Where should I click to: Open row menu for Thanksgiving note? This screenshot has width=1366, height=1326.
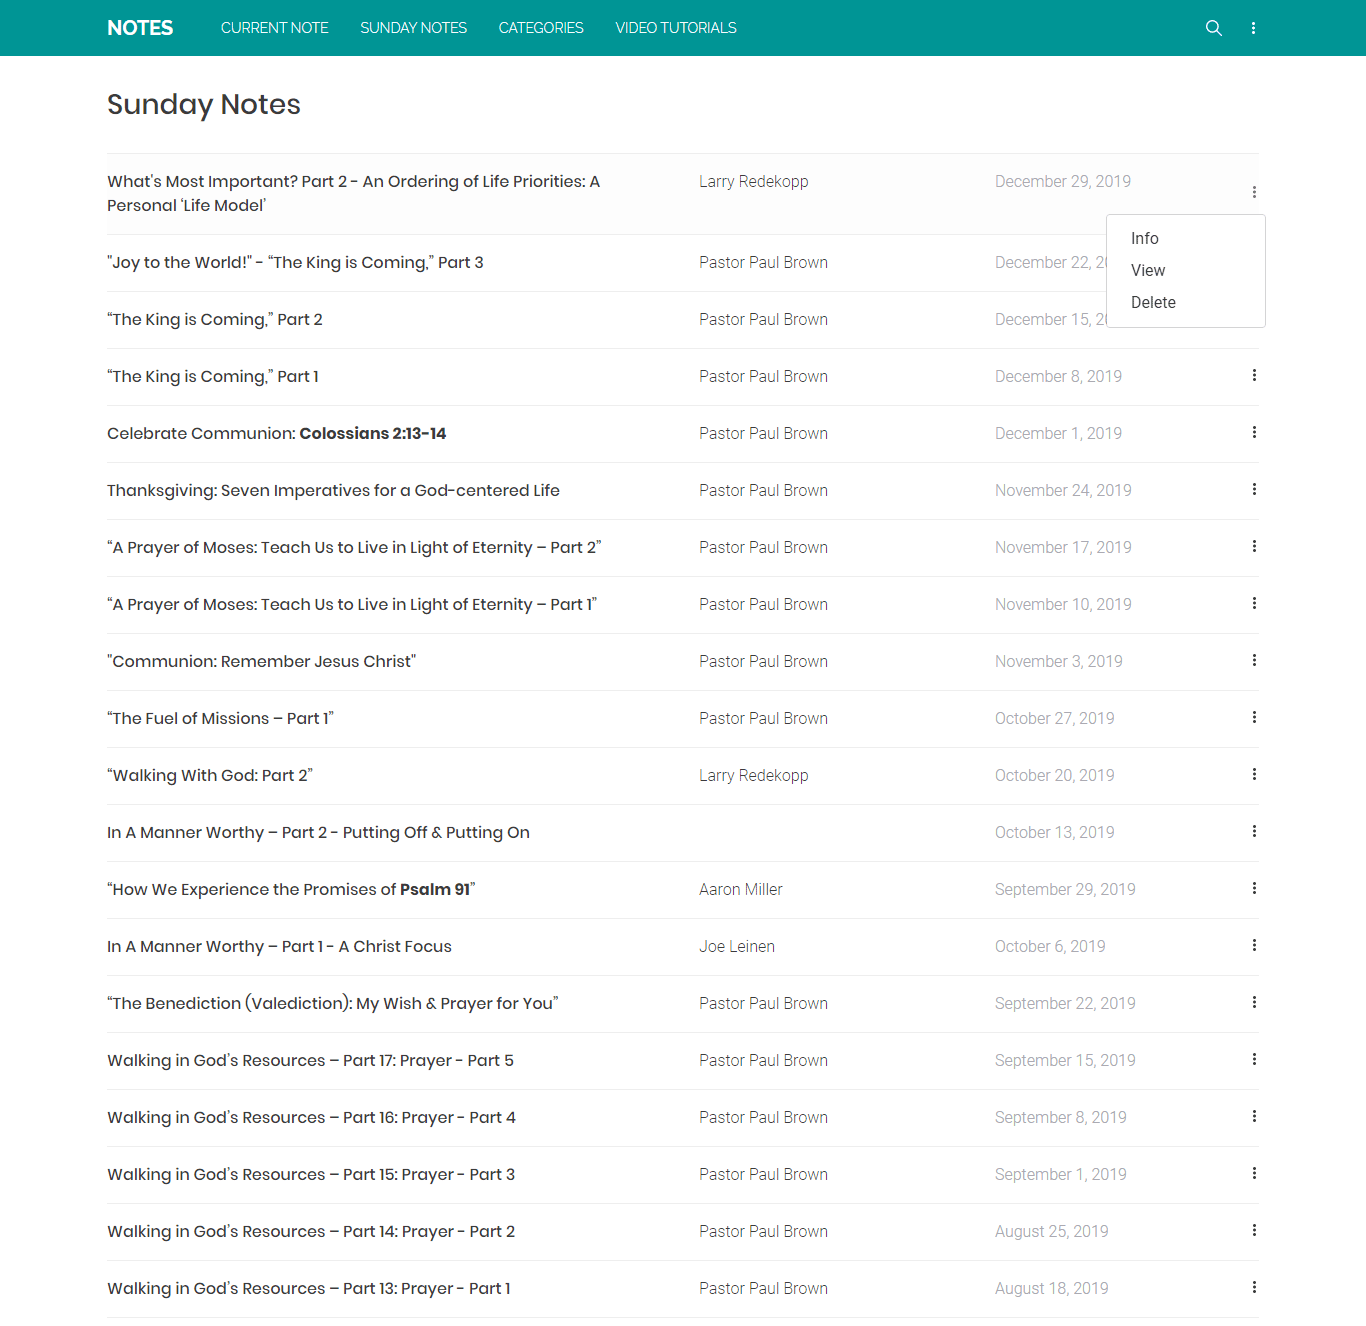click(x=1254, y=490)
